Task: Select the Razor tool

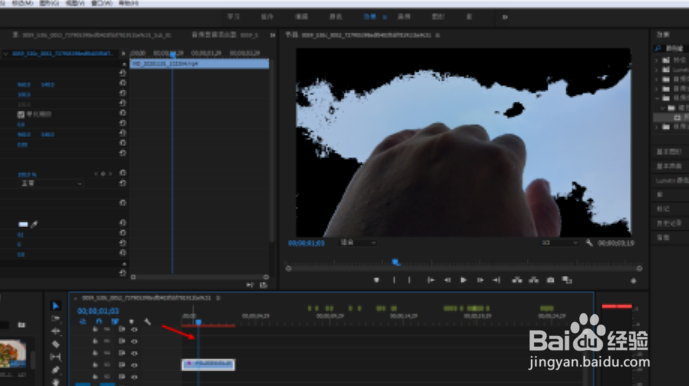Action: 55,344
